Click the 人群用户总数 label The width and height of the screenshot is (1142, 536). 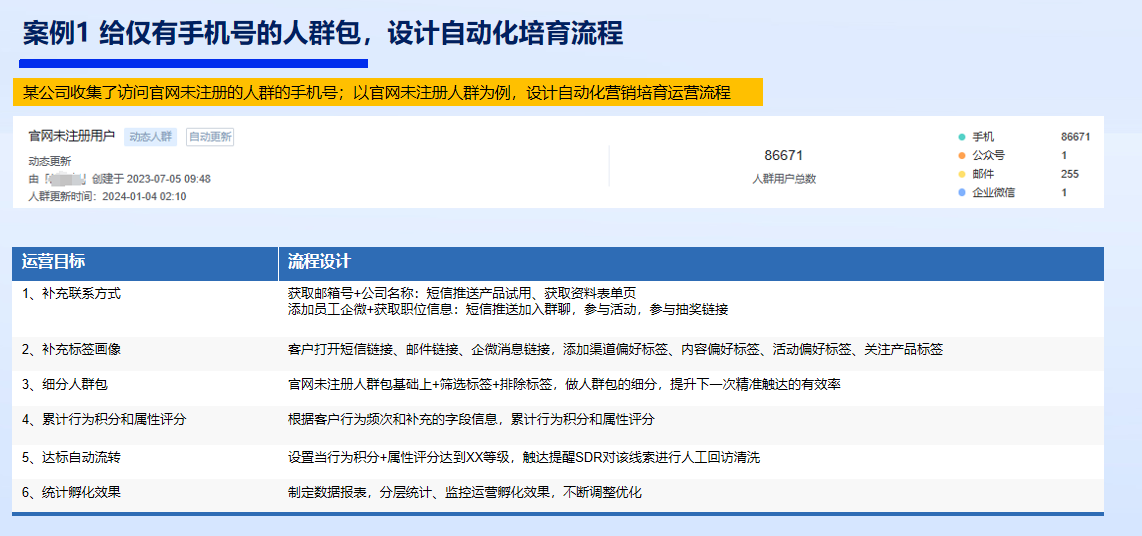[x=784, y=179]
